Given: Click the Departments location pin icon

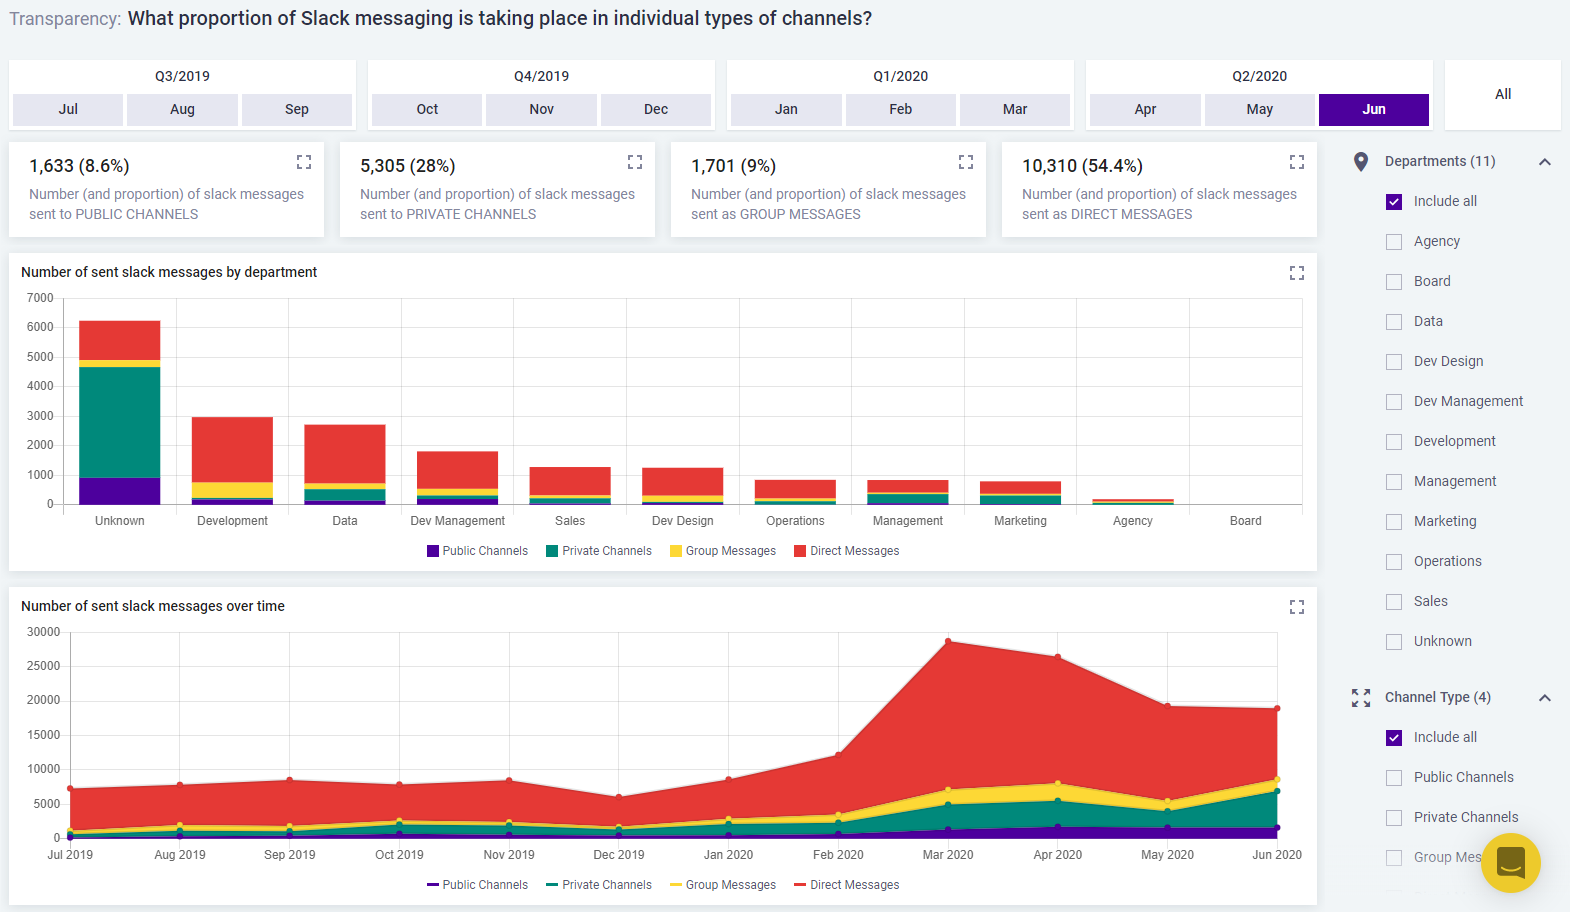Looking at the screenshot, I should (x=1361, y=162).
